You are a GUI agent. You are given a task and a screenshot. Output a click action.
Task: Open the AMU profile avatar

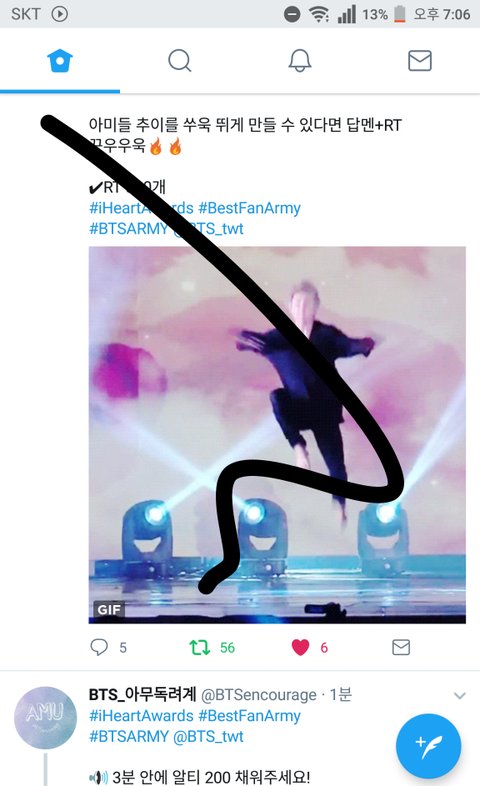[x=45, y=718]
